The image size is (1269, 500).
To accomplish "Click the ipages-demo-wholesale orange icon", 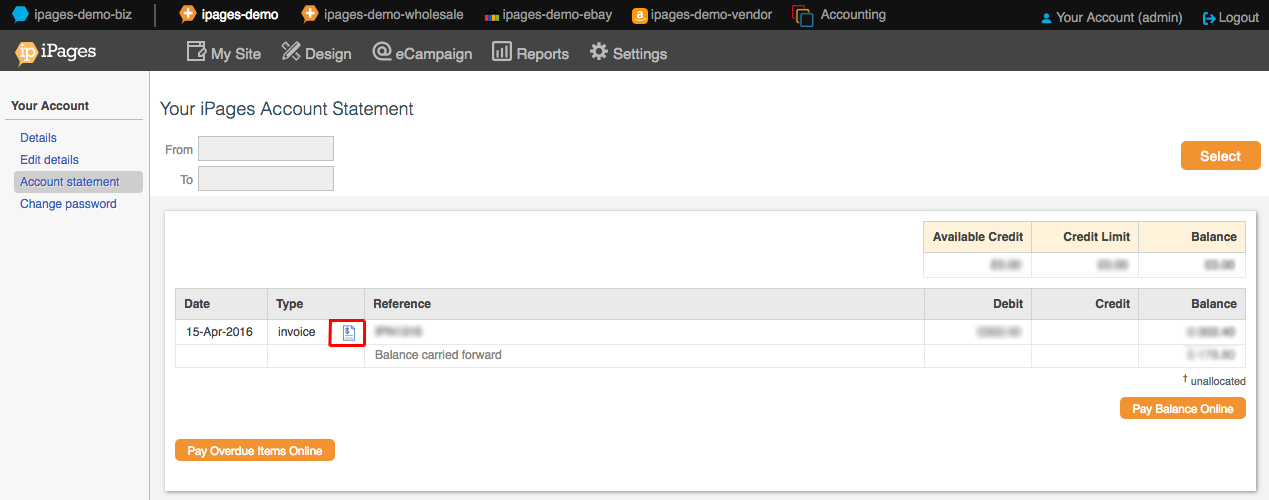I will pos(310,15).
